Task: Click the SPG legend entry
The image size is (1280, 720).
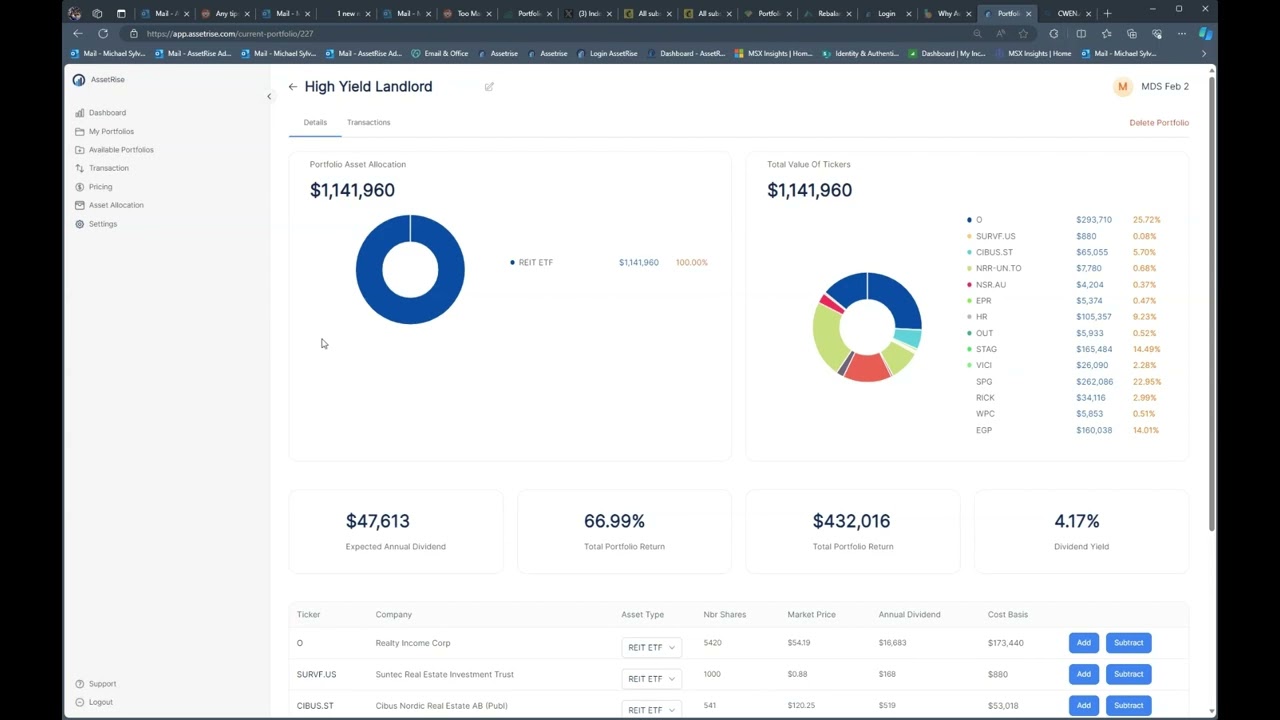Action: [984, 381]
